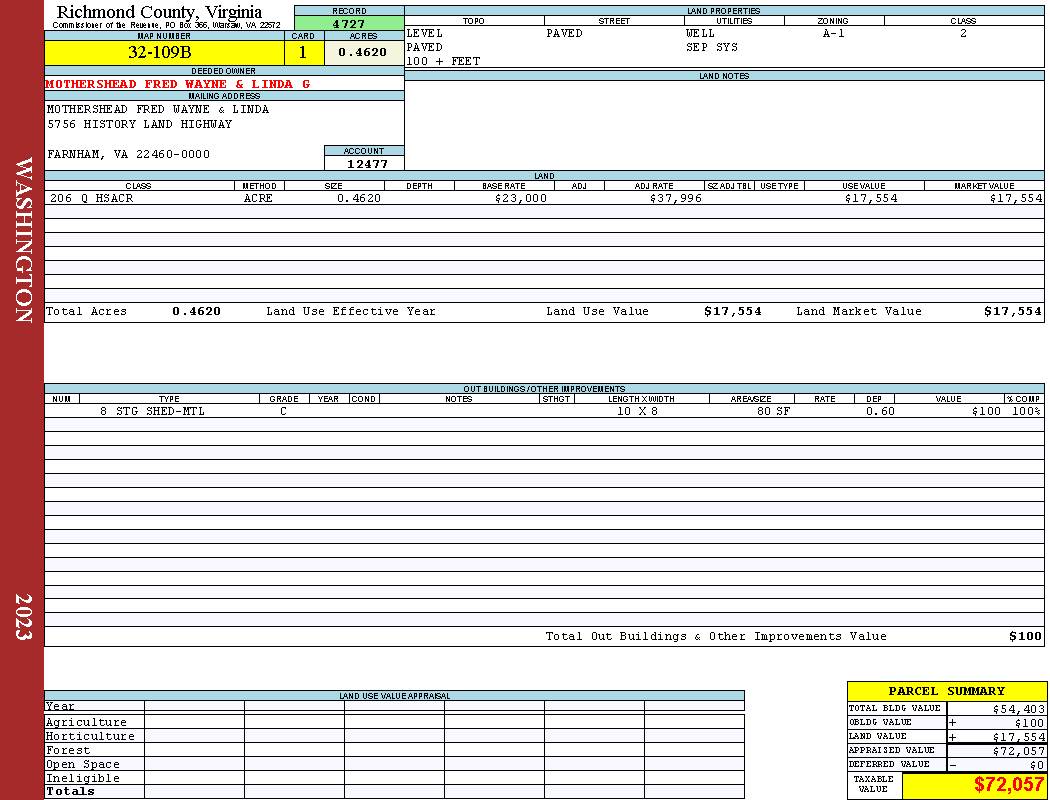Click the map number 32-109B
Viewport: 1050px width, 800px height.
click(x=159, y=52)
